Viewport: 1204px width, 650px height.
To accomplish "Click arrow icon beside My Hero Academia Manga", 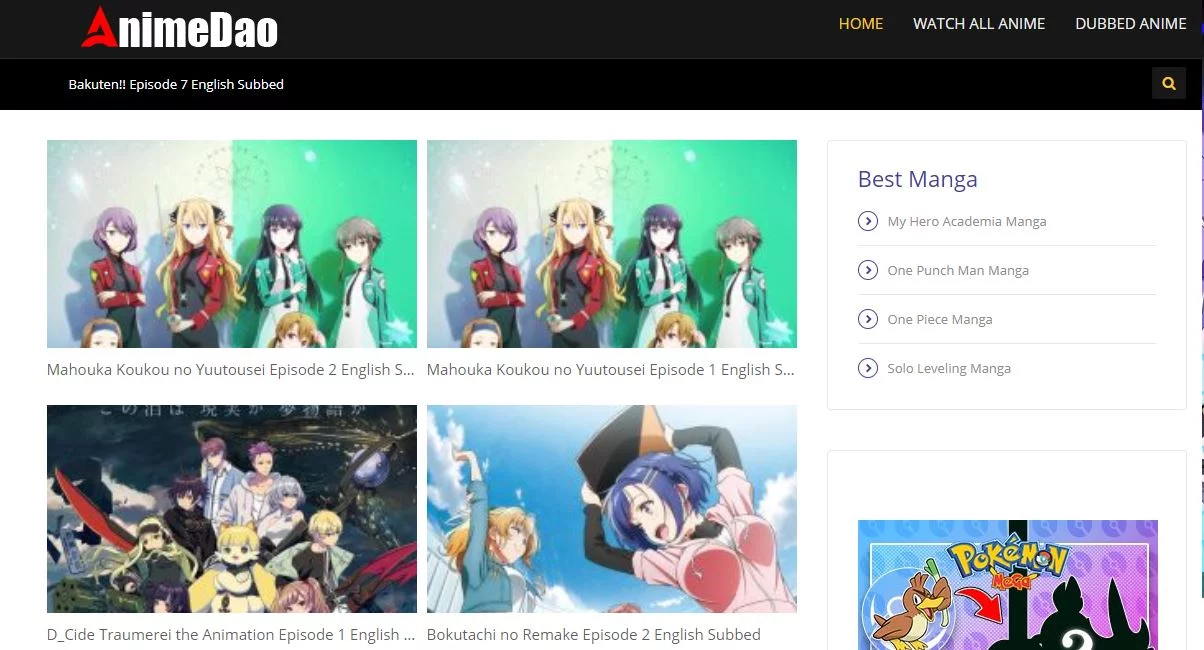I will 868,221.
